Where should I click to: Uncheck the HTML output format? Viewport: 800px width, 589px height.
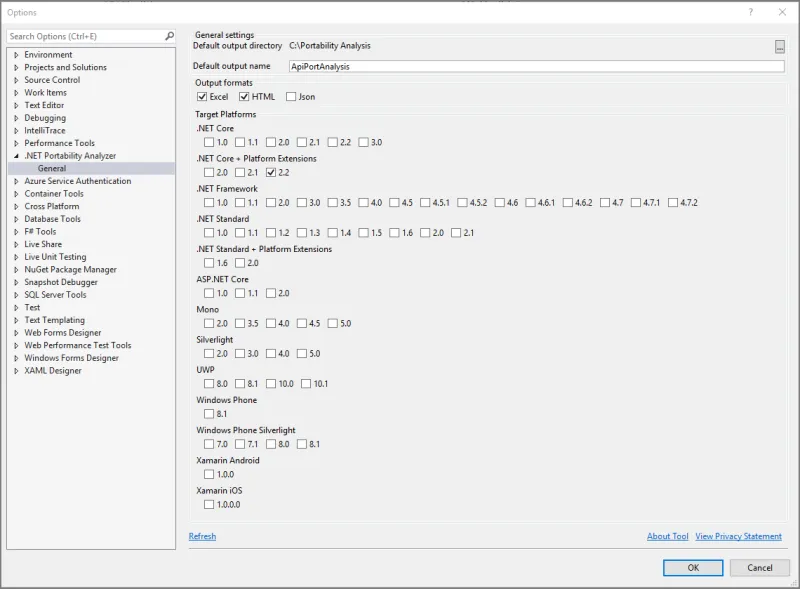[x=243, y=97]
